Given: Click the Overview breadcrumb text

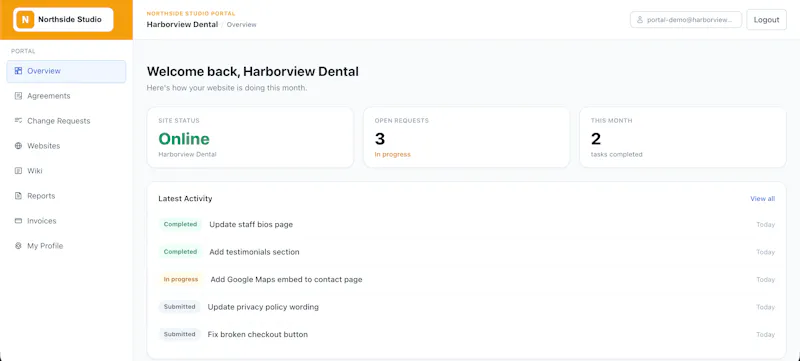Looking at the screenshot, I should coord(241,24).
